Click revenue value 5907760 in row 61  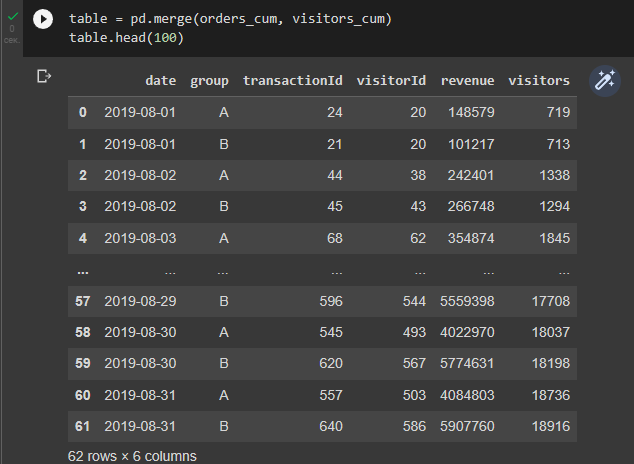pyautogui.click(x=467, y=426)
